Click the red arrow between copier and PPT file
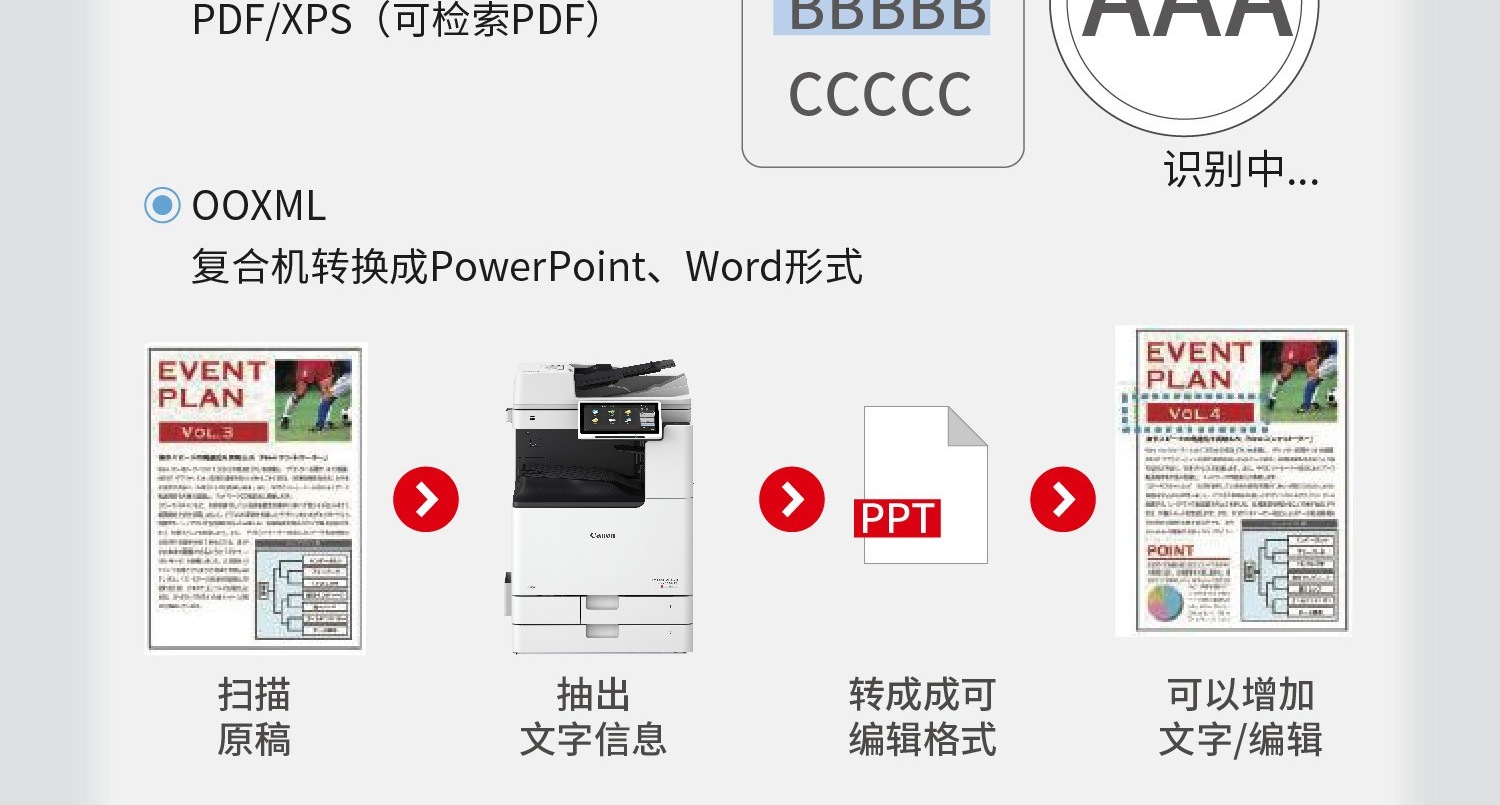1500x805 pixels. 792,498
